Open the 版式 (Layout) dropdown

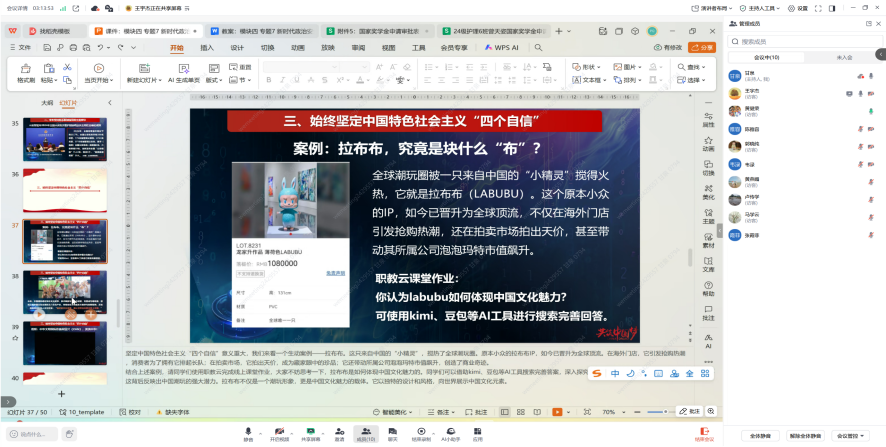click(x=214, y=80)
